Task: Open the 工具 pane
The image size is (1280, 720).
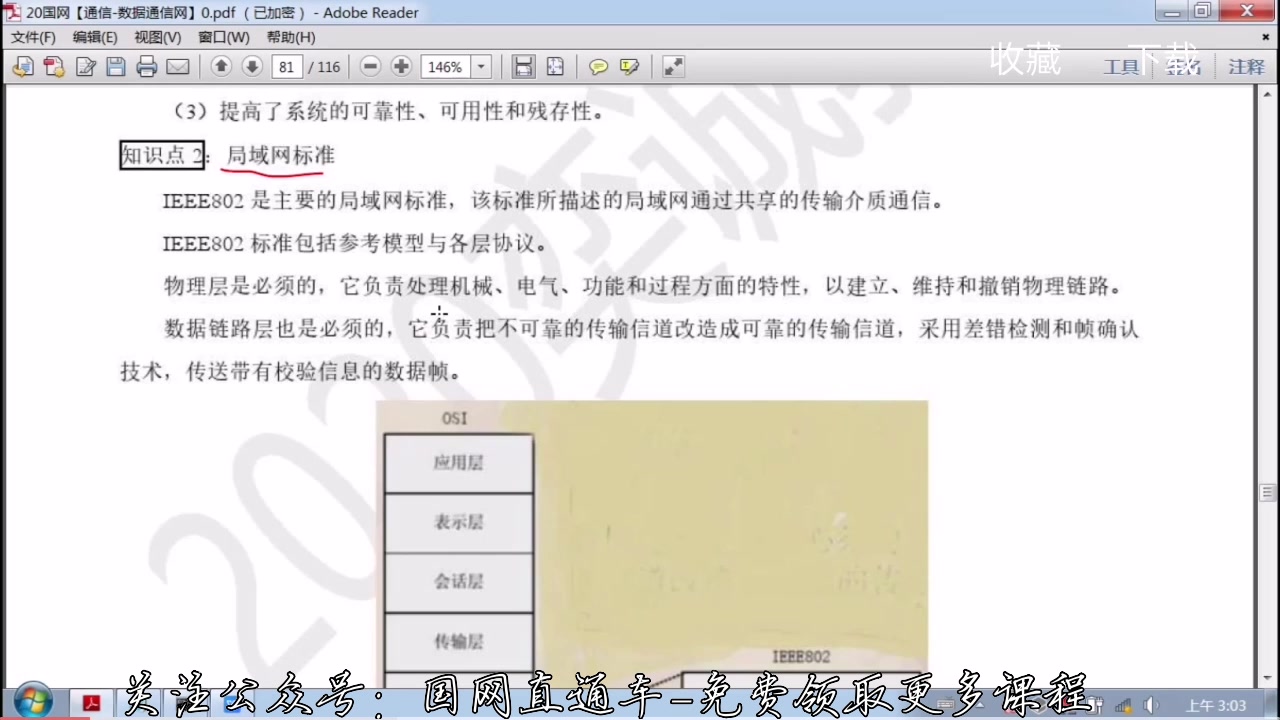Action: click(1121, 67)
